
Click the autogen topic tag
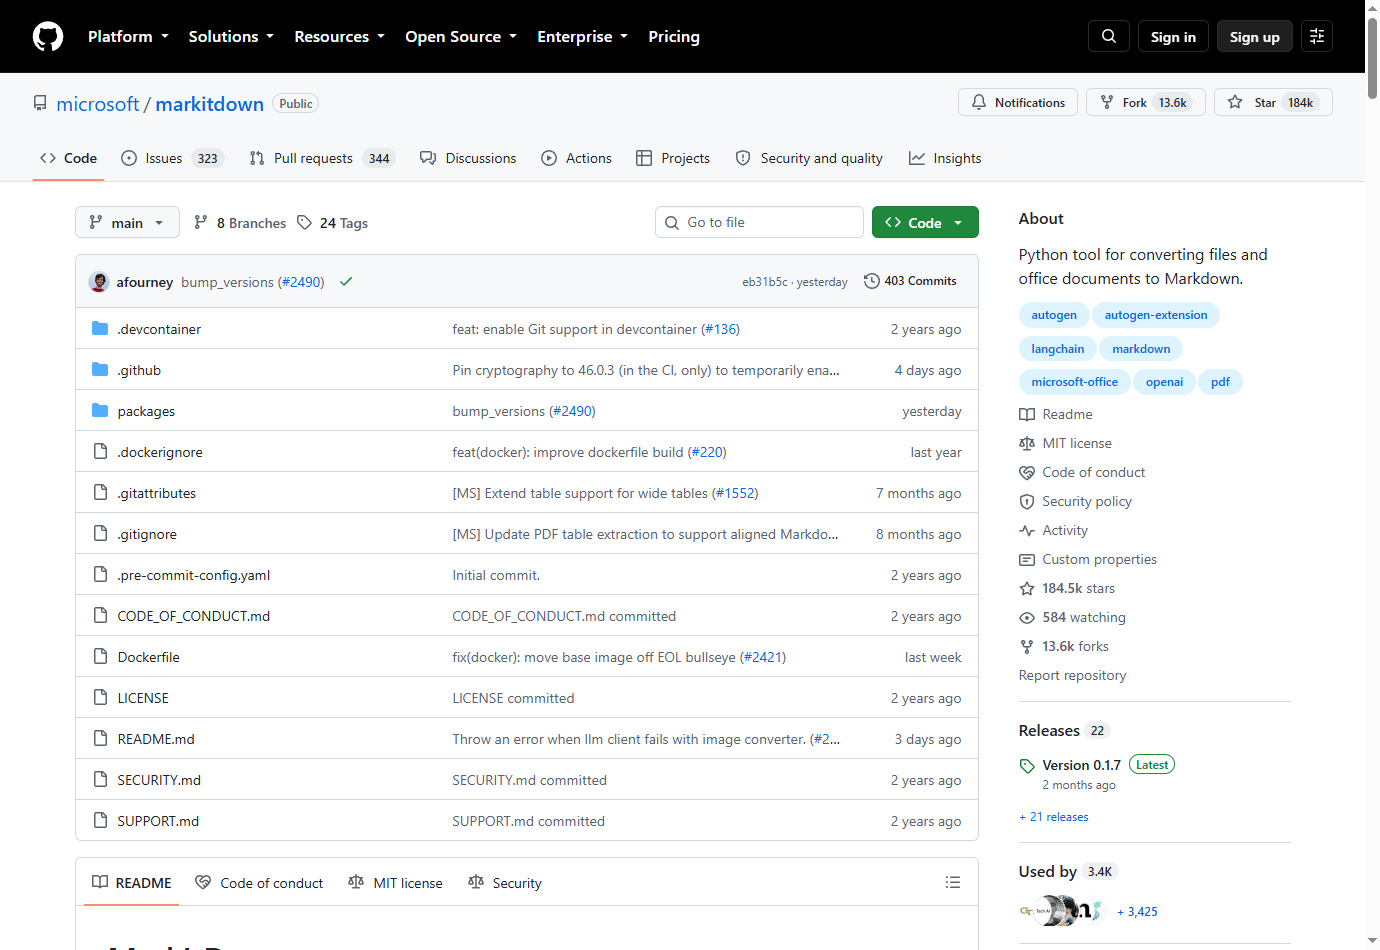click(x=1054, y=315)
